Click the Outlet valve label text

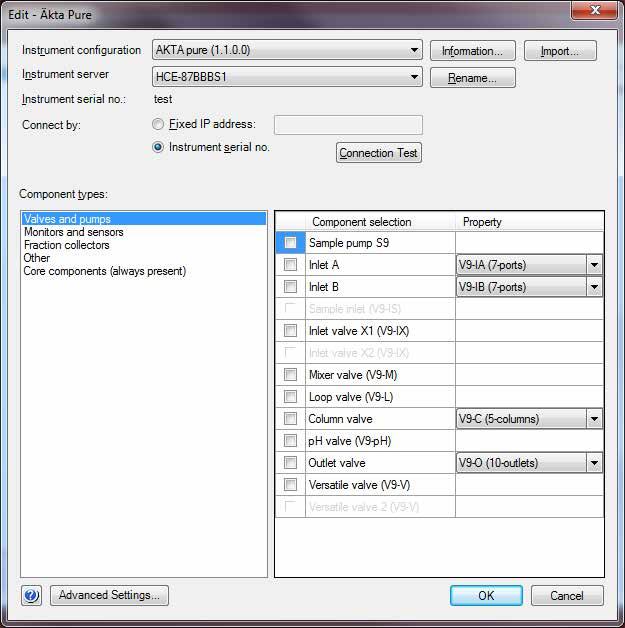[x=337, y=463]
